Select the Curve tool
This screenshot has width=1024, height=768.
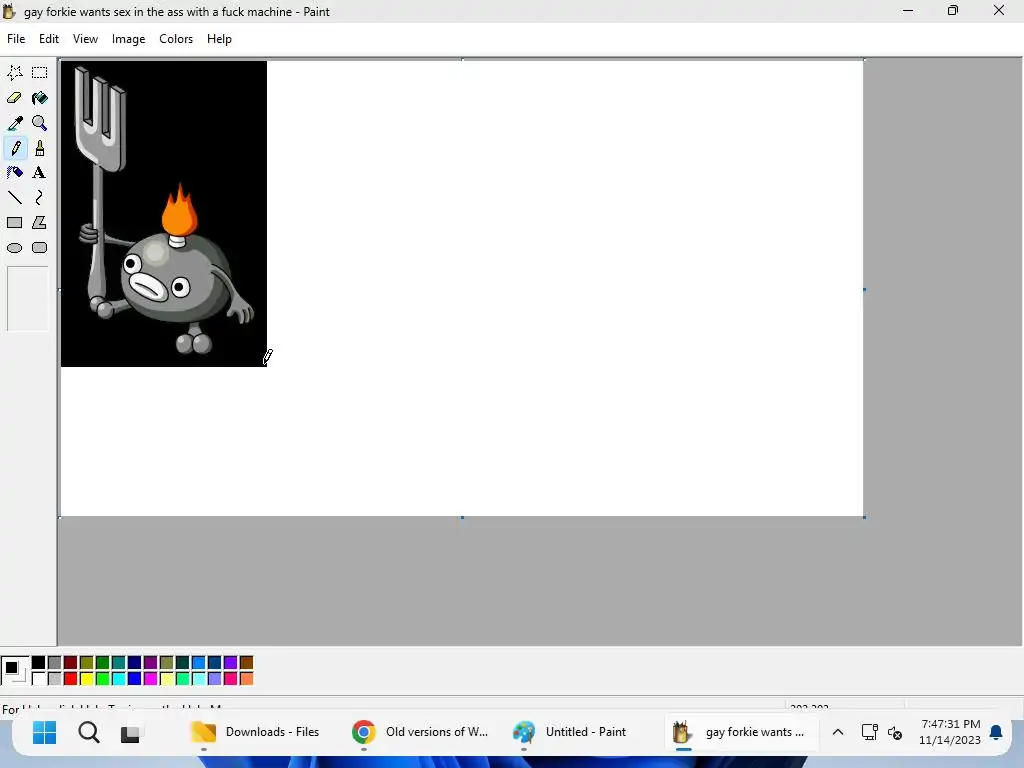pos(39,197)
